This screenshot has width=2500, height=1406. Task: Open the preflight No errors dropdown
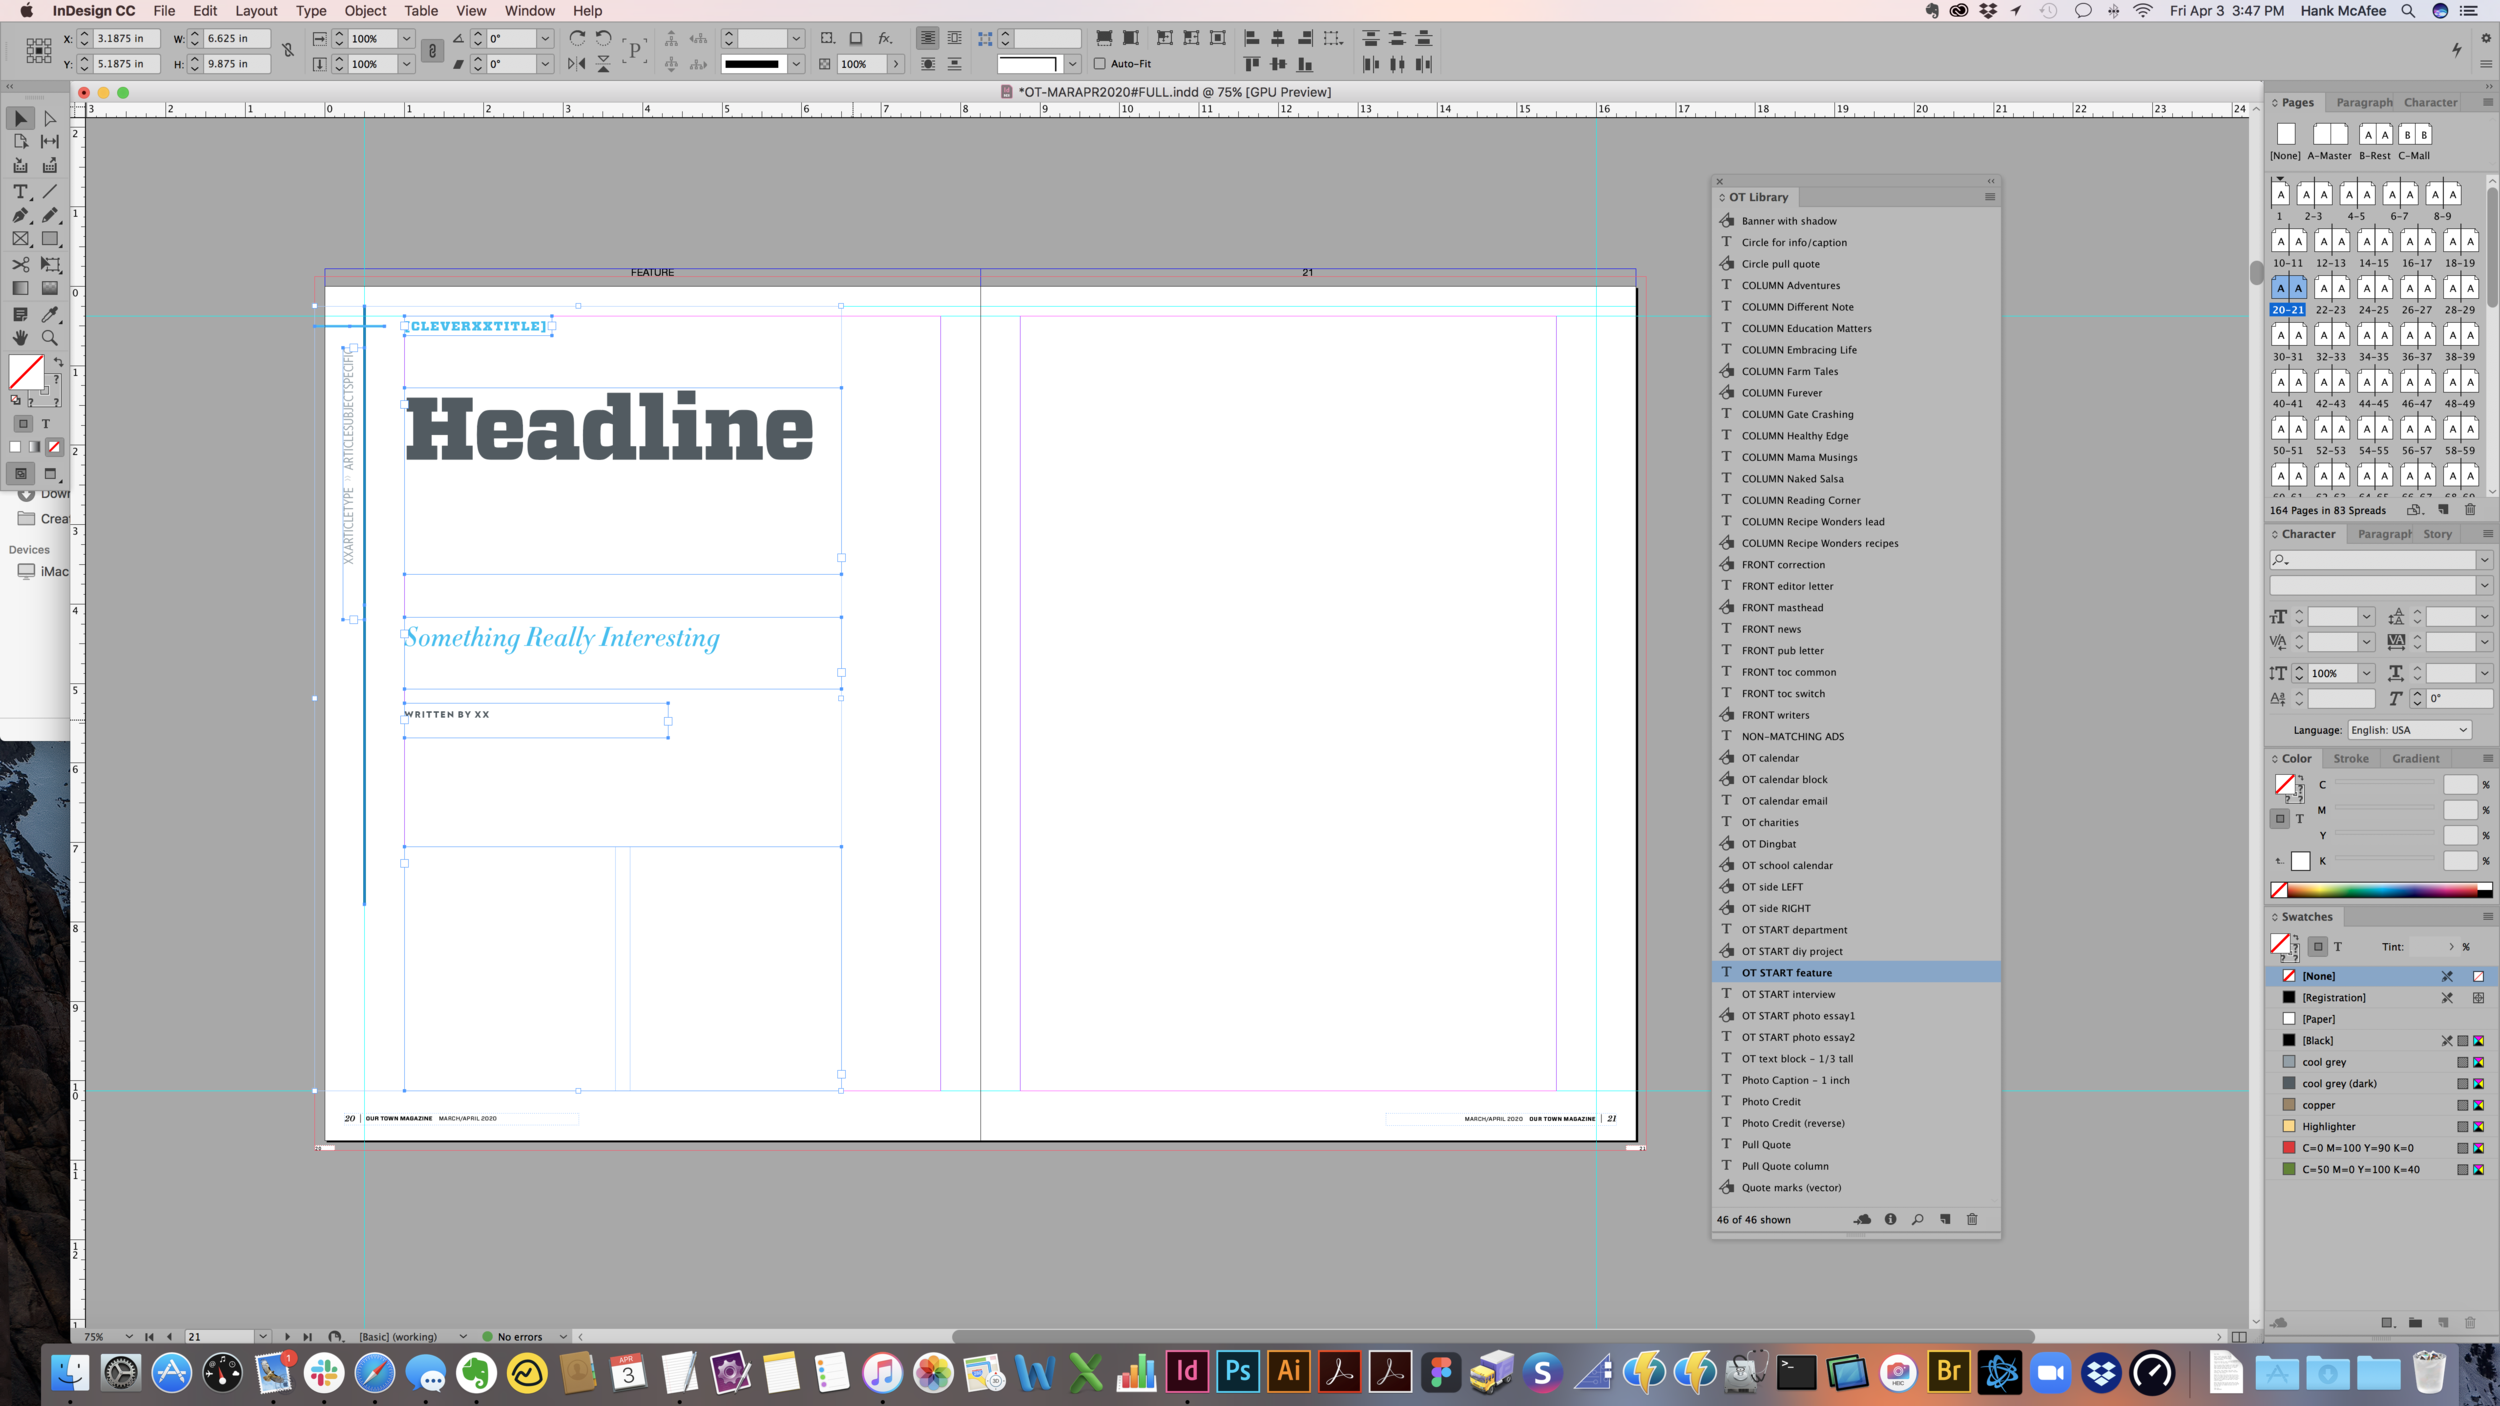(x=563, y=1336)
